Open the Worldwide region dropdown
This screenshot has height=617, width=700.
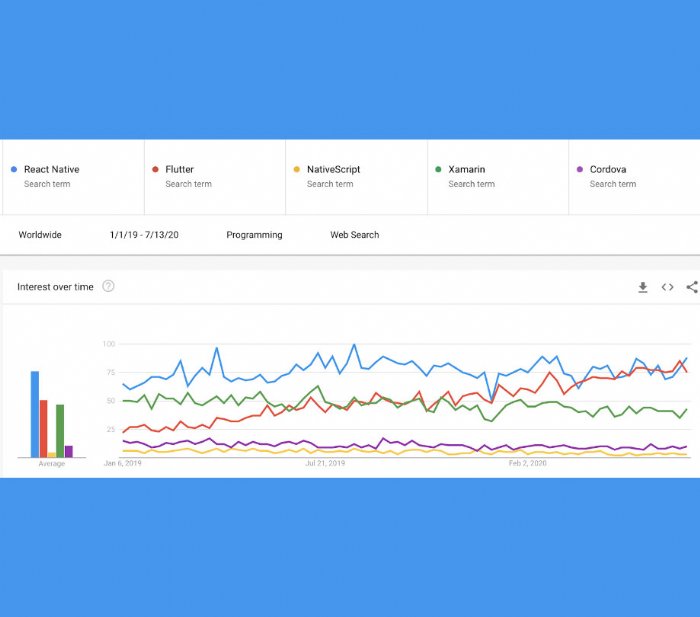[40, 235]
